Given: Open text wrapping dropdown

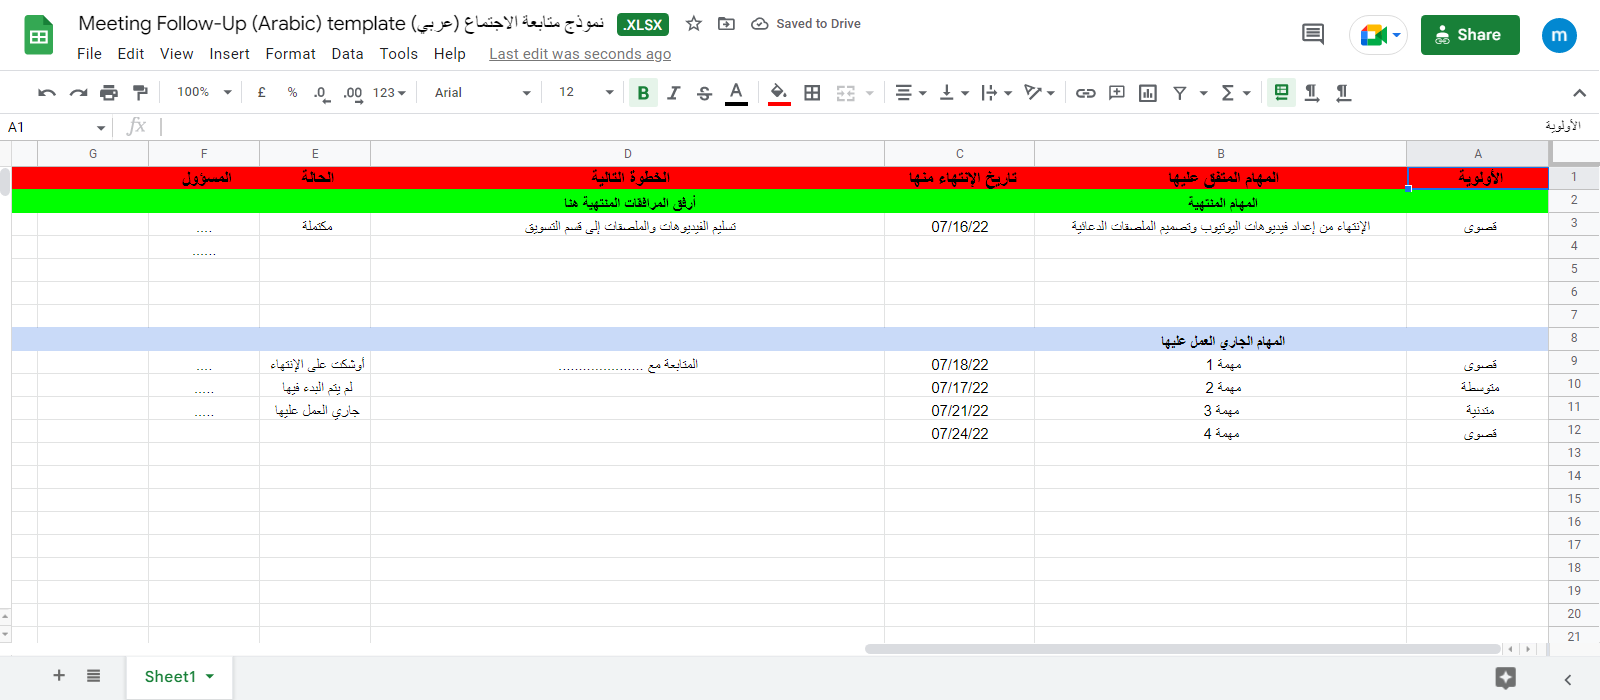Looking at the screenshot, I should [996, 93].
